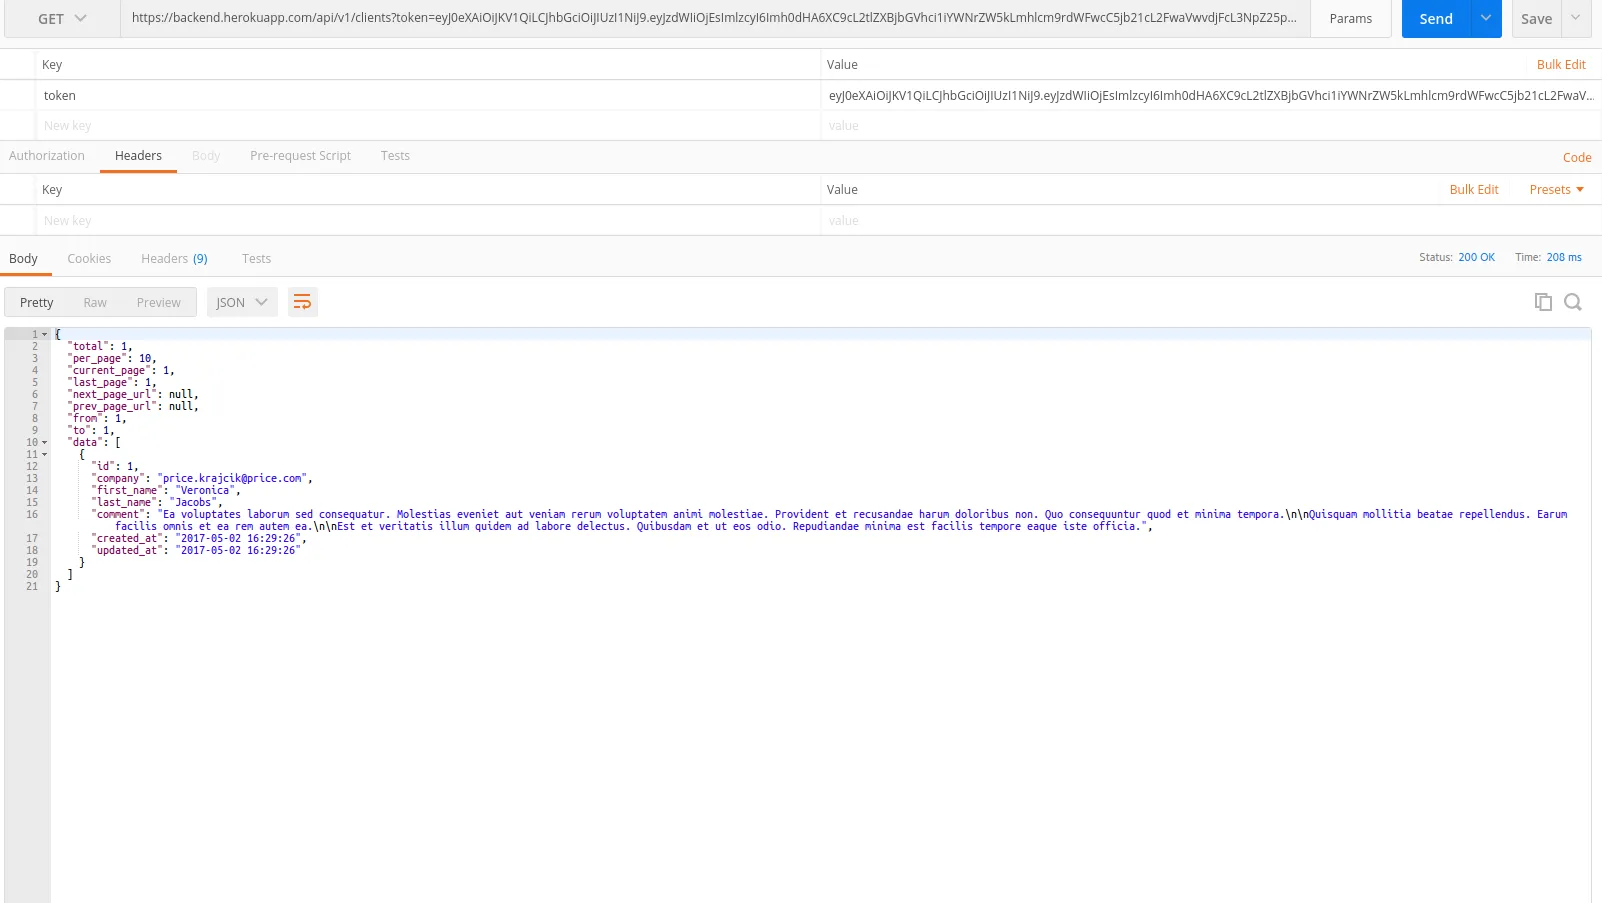
Task: Expand the Send button dropdown arrow
Action: coord(1486,19)
